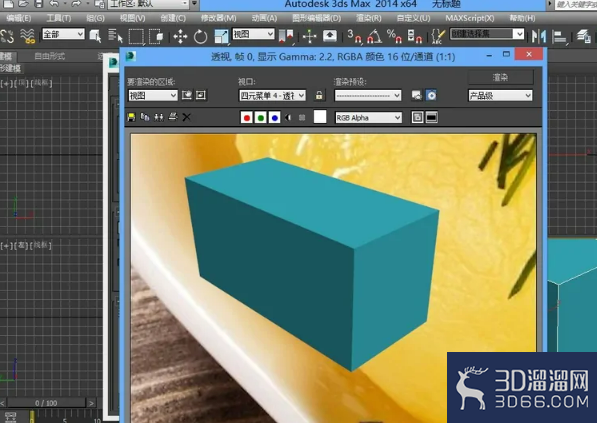Open the reference coordinate 视图 dropdown in main toolbar
The image size is (597, 423).
tap(253, 34)
